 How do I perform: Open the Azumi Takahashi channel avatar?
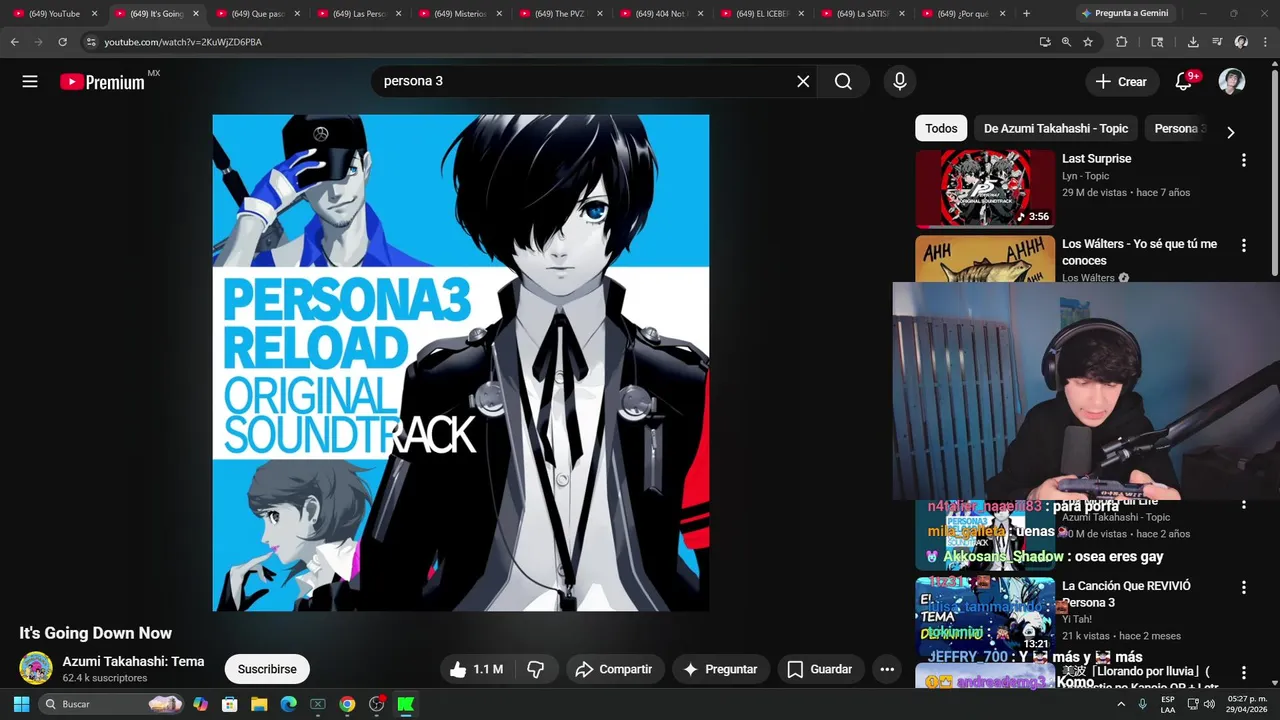coord(36,668)
